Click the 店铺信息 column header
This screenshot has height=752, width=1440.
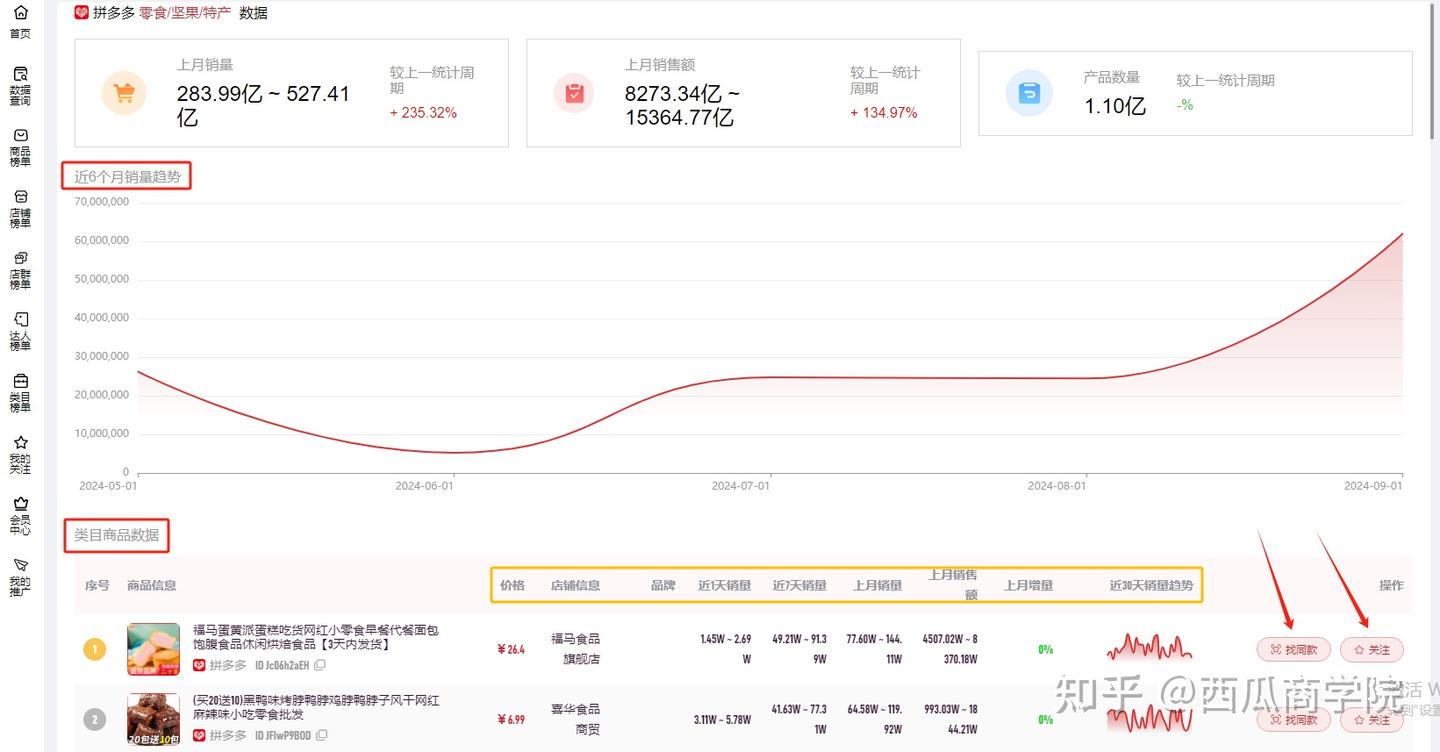(575, 585)
